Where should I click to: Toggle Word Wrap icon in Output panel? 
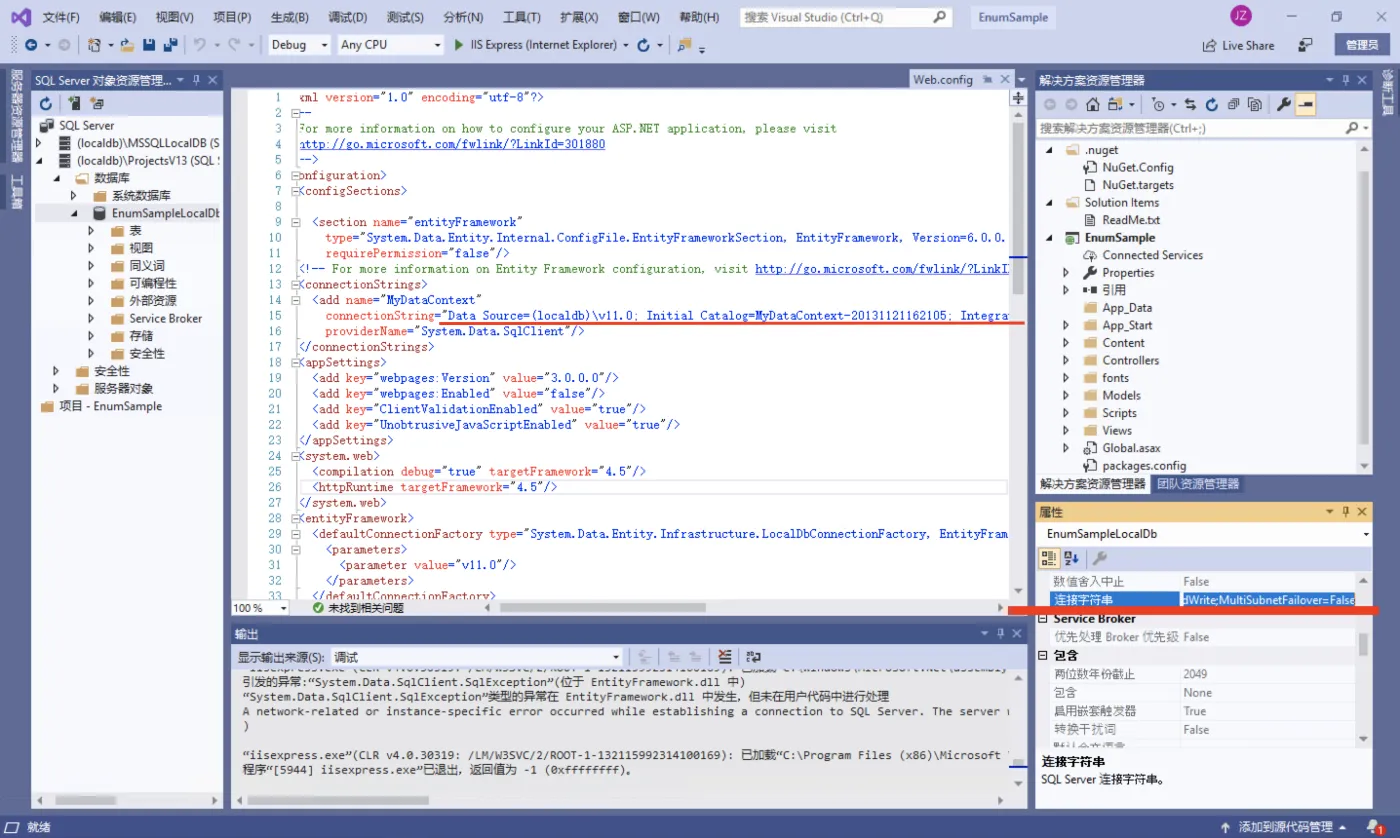(752, 657)
